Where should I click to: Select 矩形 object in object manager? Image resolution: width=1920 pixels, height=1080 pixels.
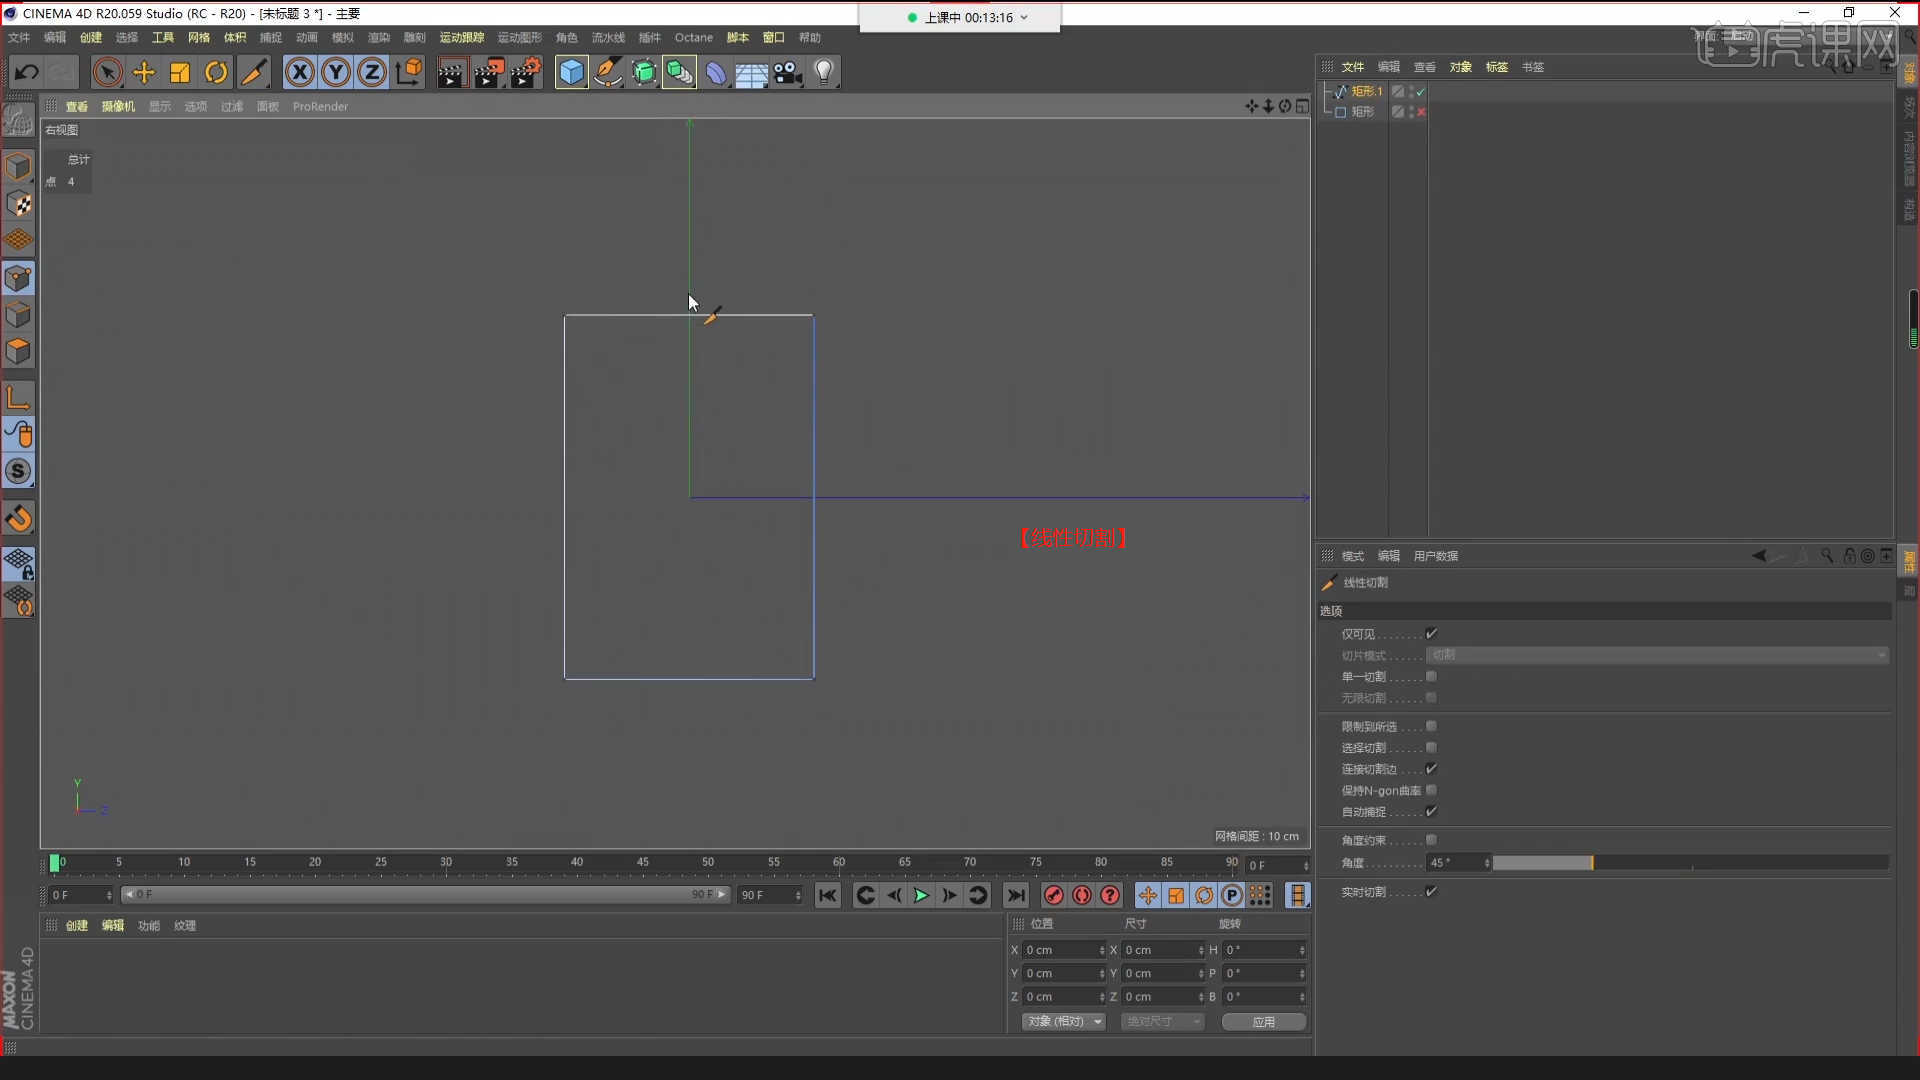click(1363, 112)
